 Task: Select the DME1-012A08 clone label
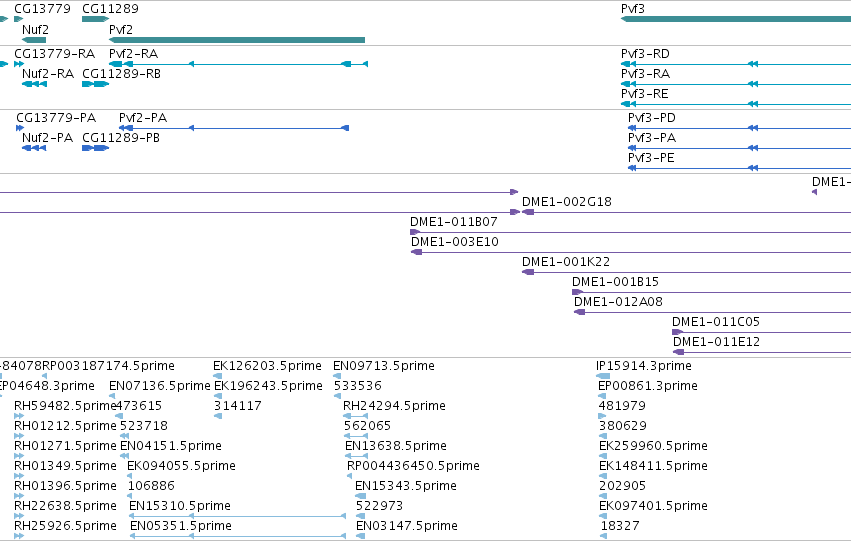click(619, 302)
